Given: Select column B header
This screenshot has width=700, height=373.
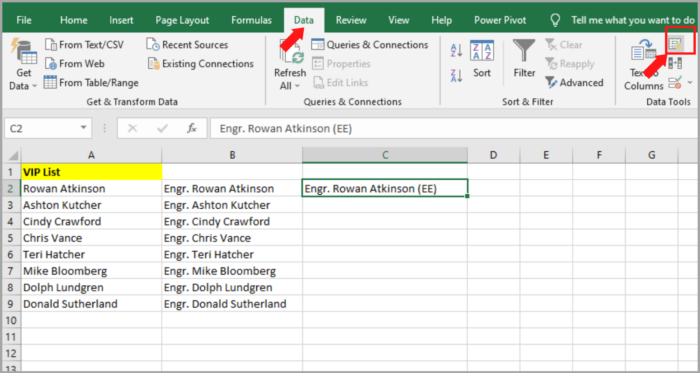Looking at the screenshot, I should pos(232,155).
